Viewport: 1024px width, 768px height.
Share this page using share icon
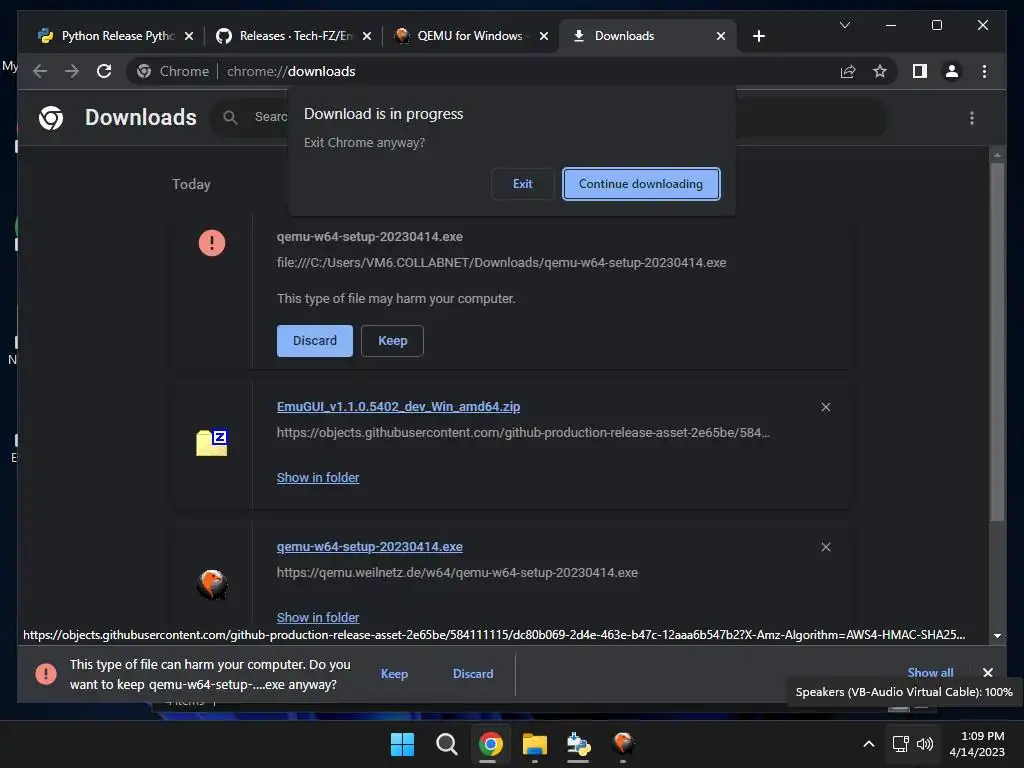pos(848,71)
